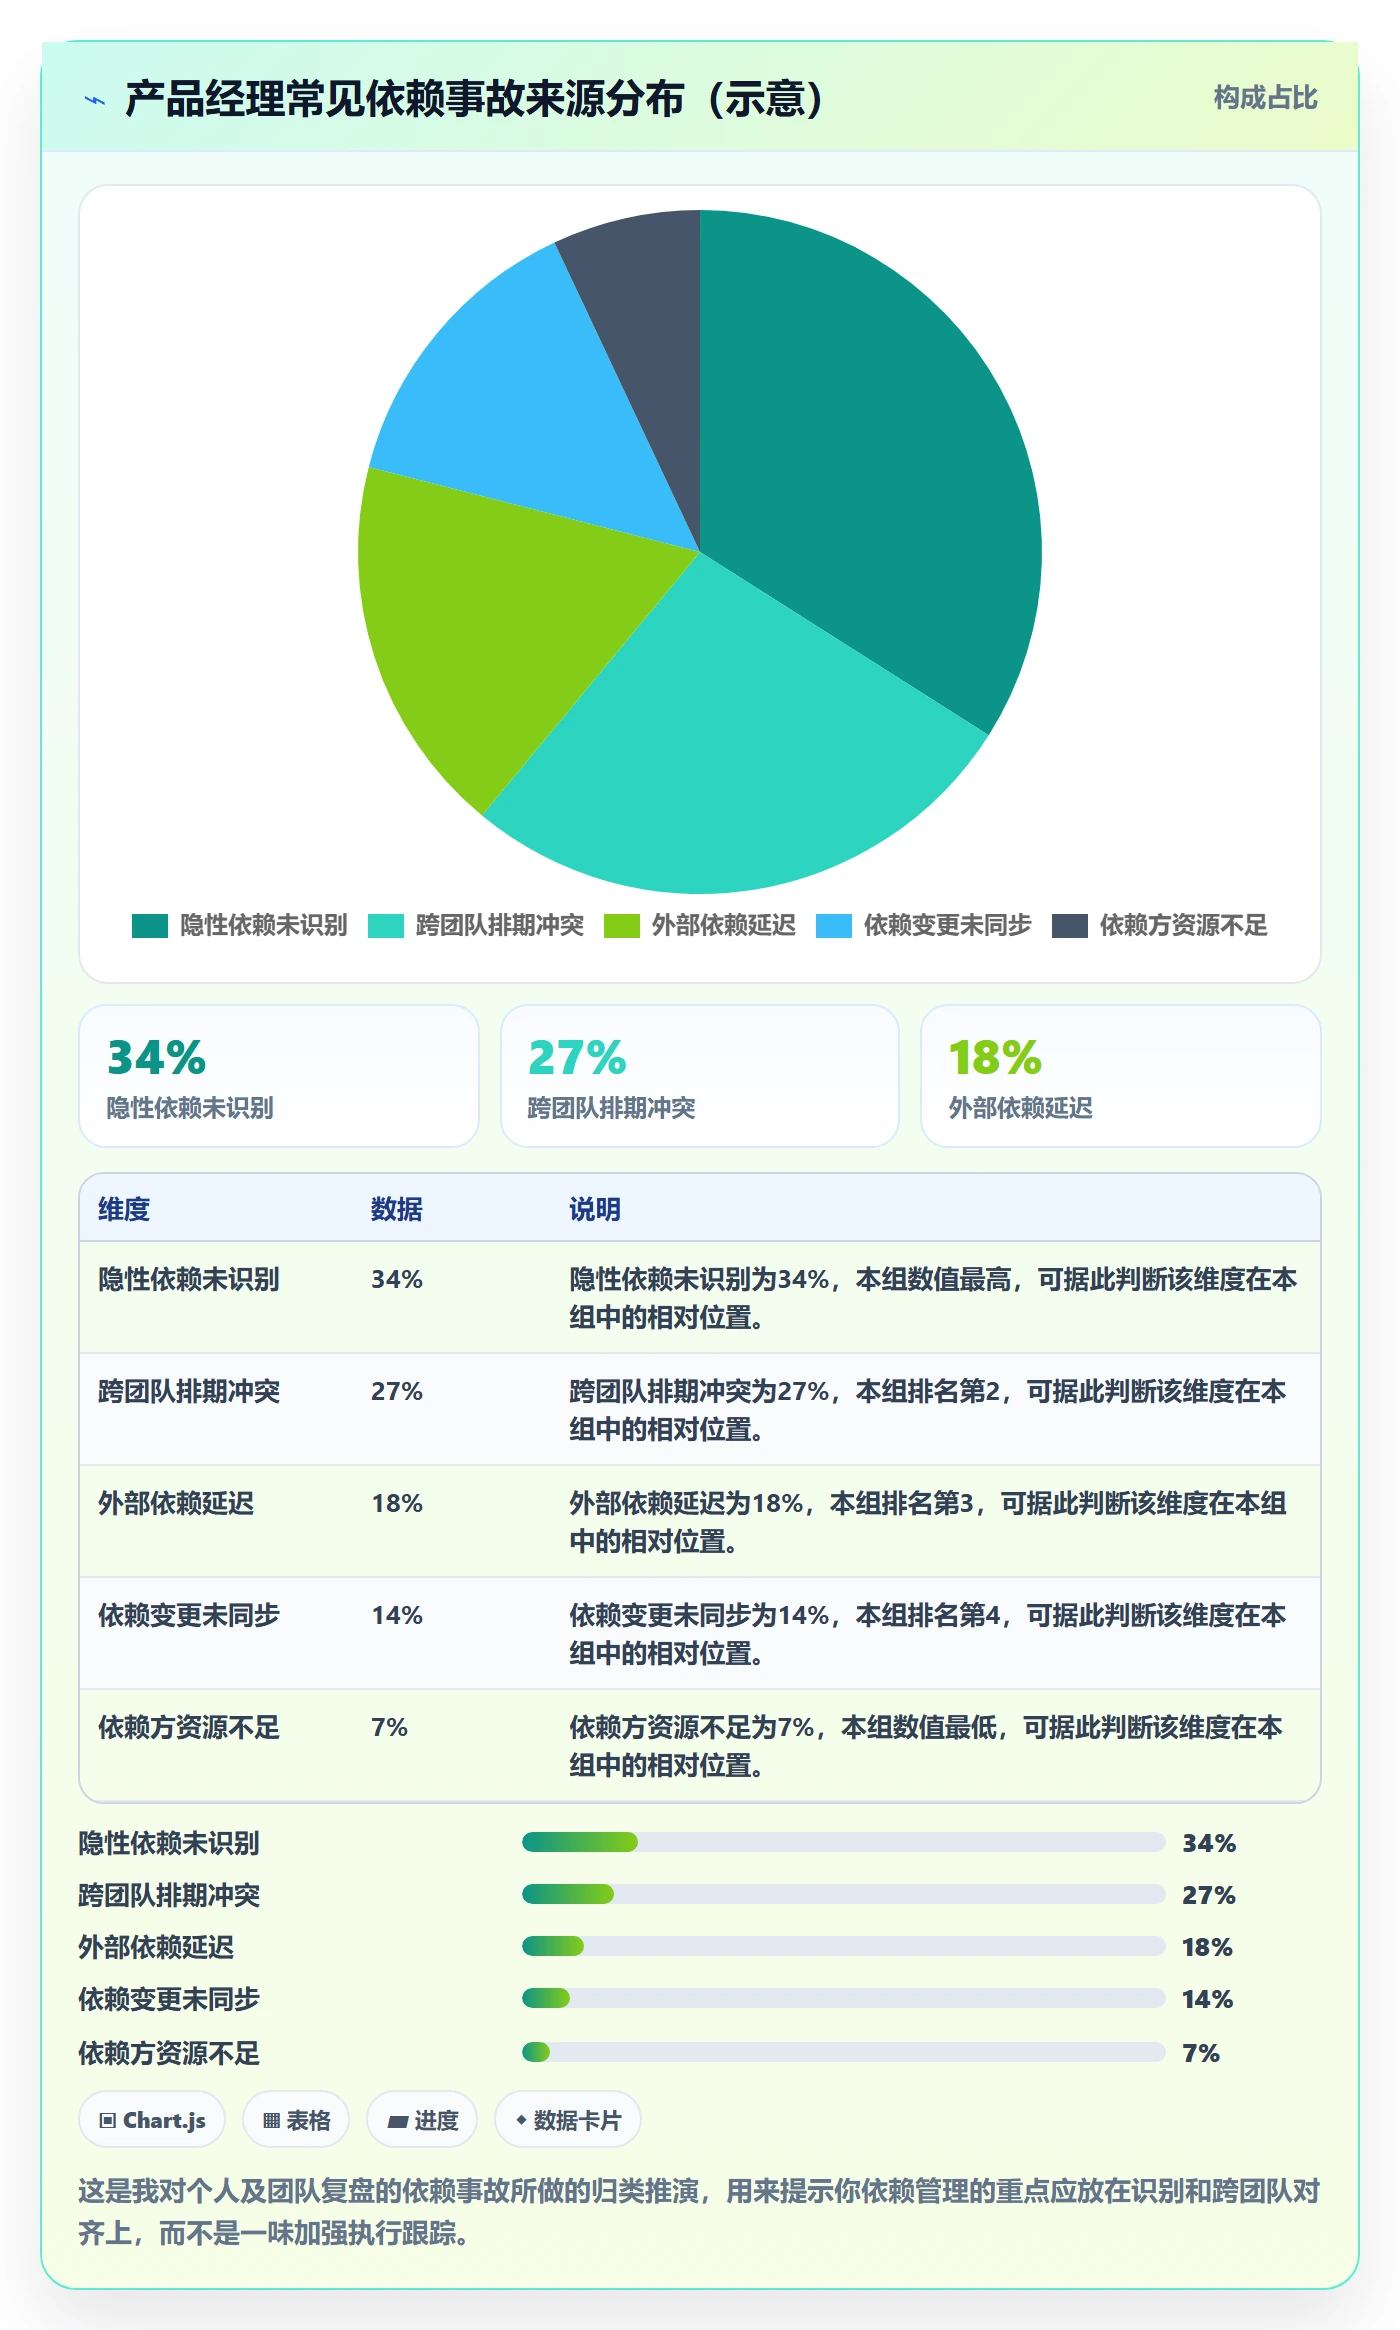
Task: Click the 构成占比 label in the header
Action: (x=1265, y=98)
